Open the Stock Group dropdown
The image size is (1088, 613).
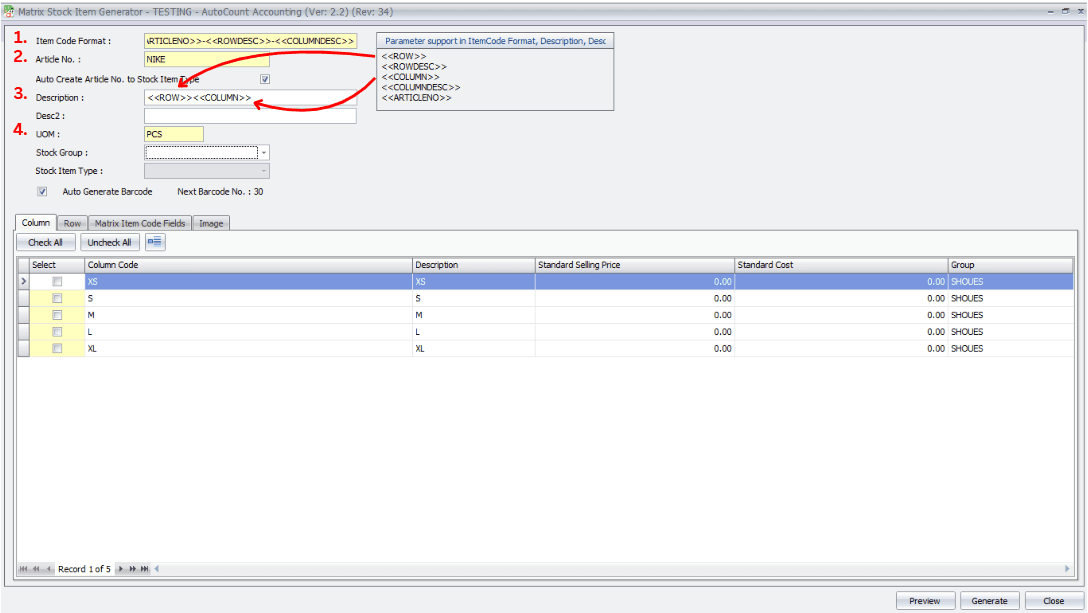(263, 153)
